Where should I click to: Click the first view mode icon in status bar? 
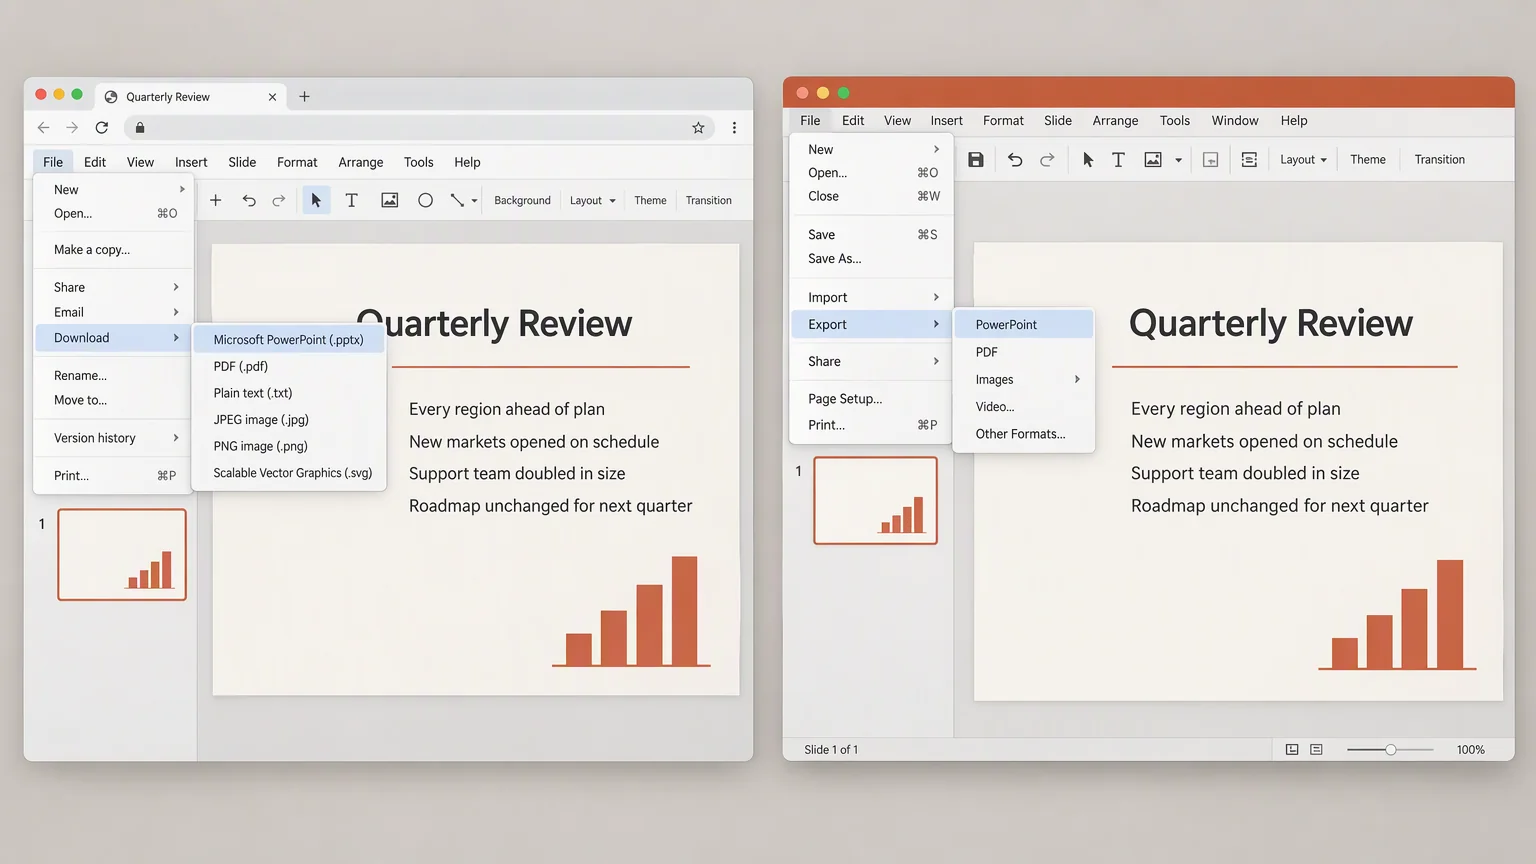(1292, 749)
